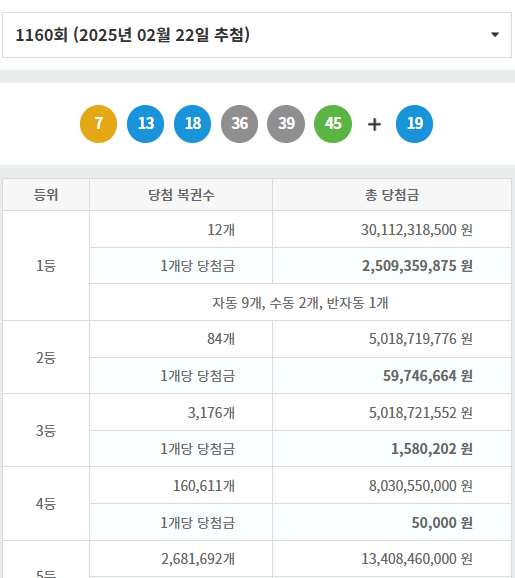
Task: Click 1개당 당첨금 label in 4등 row
Action: click(x=198, y=522)
